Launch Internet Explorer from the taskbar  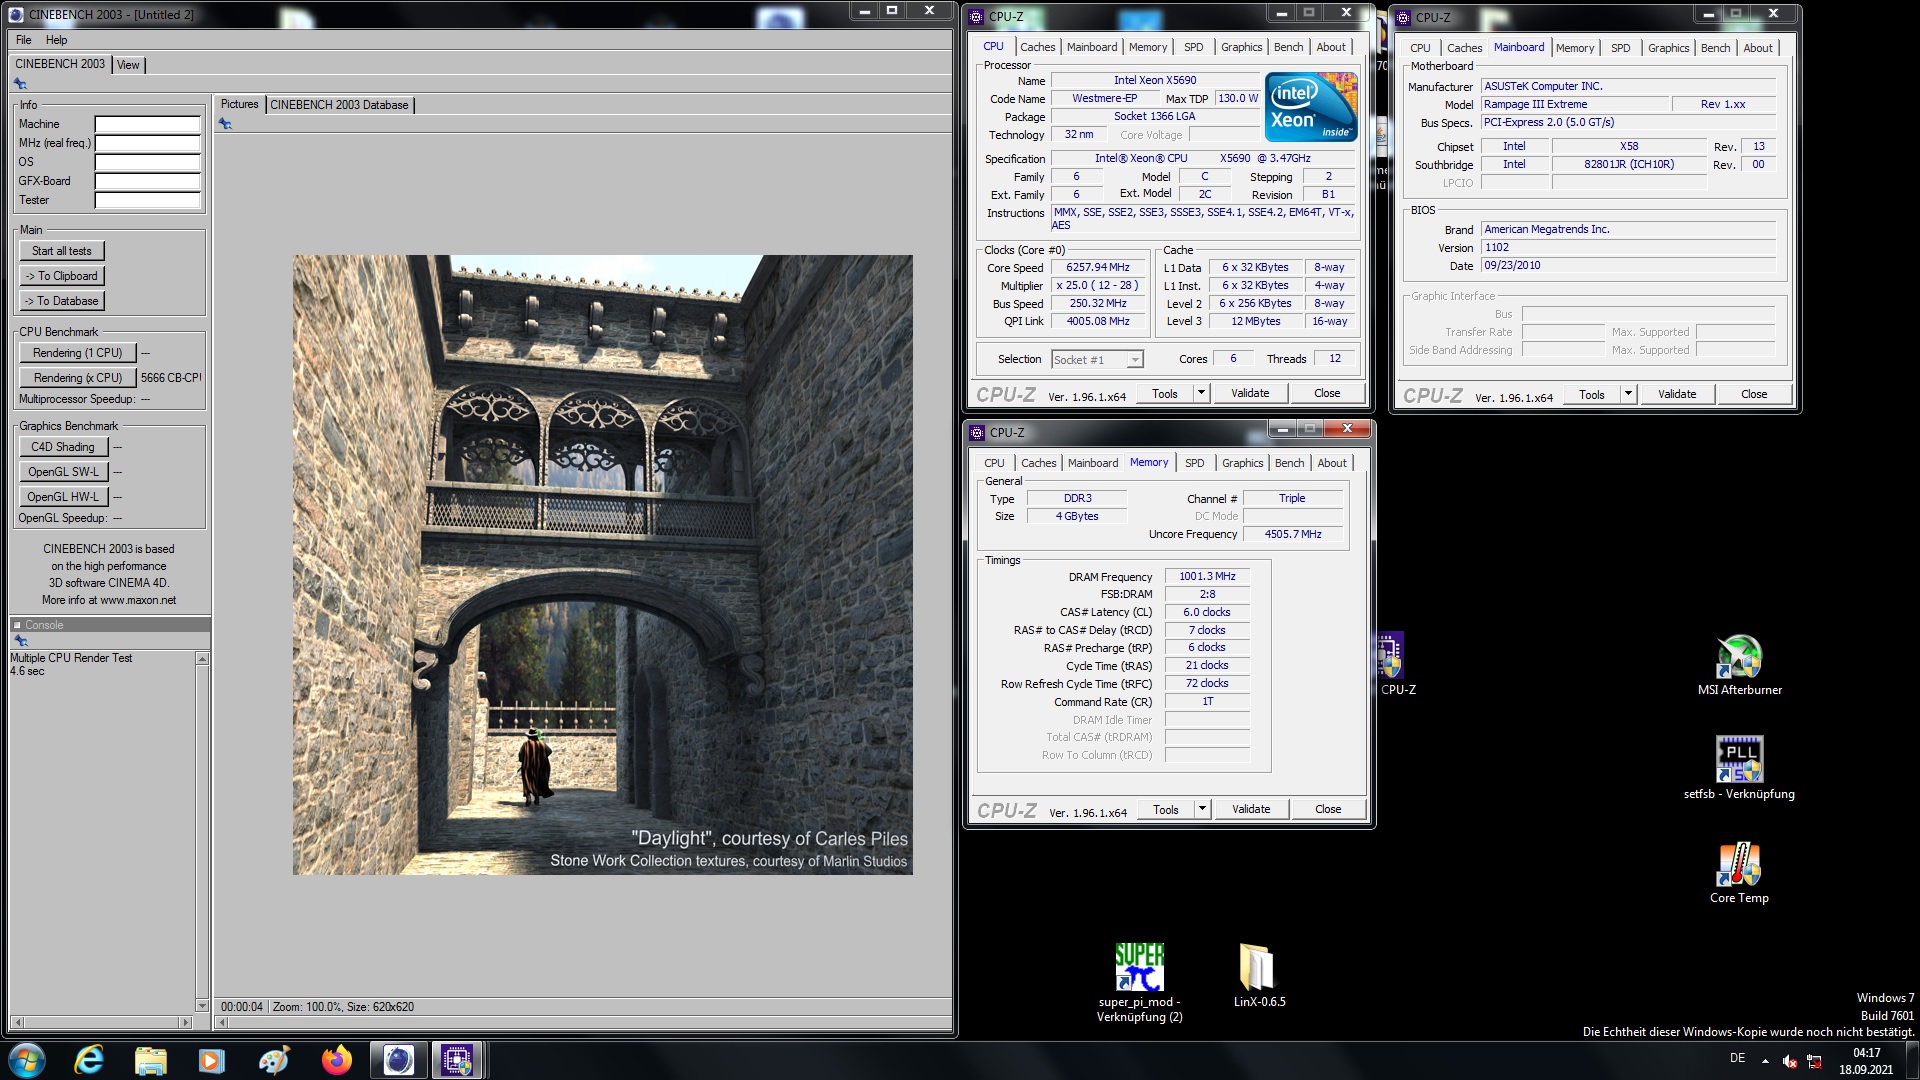[x=89, y=1060]
